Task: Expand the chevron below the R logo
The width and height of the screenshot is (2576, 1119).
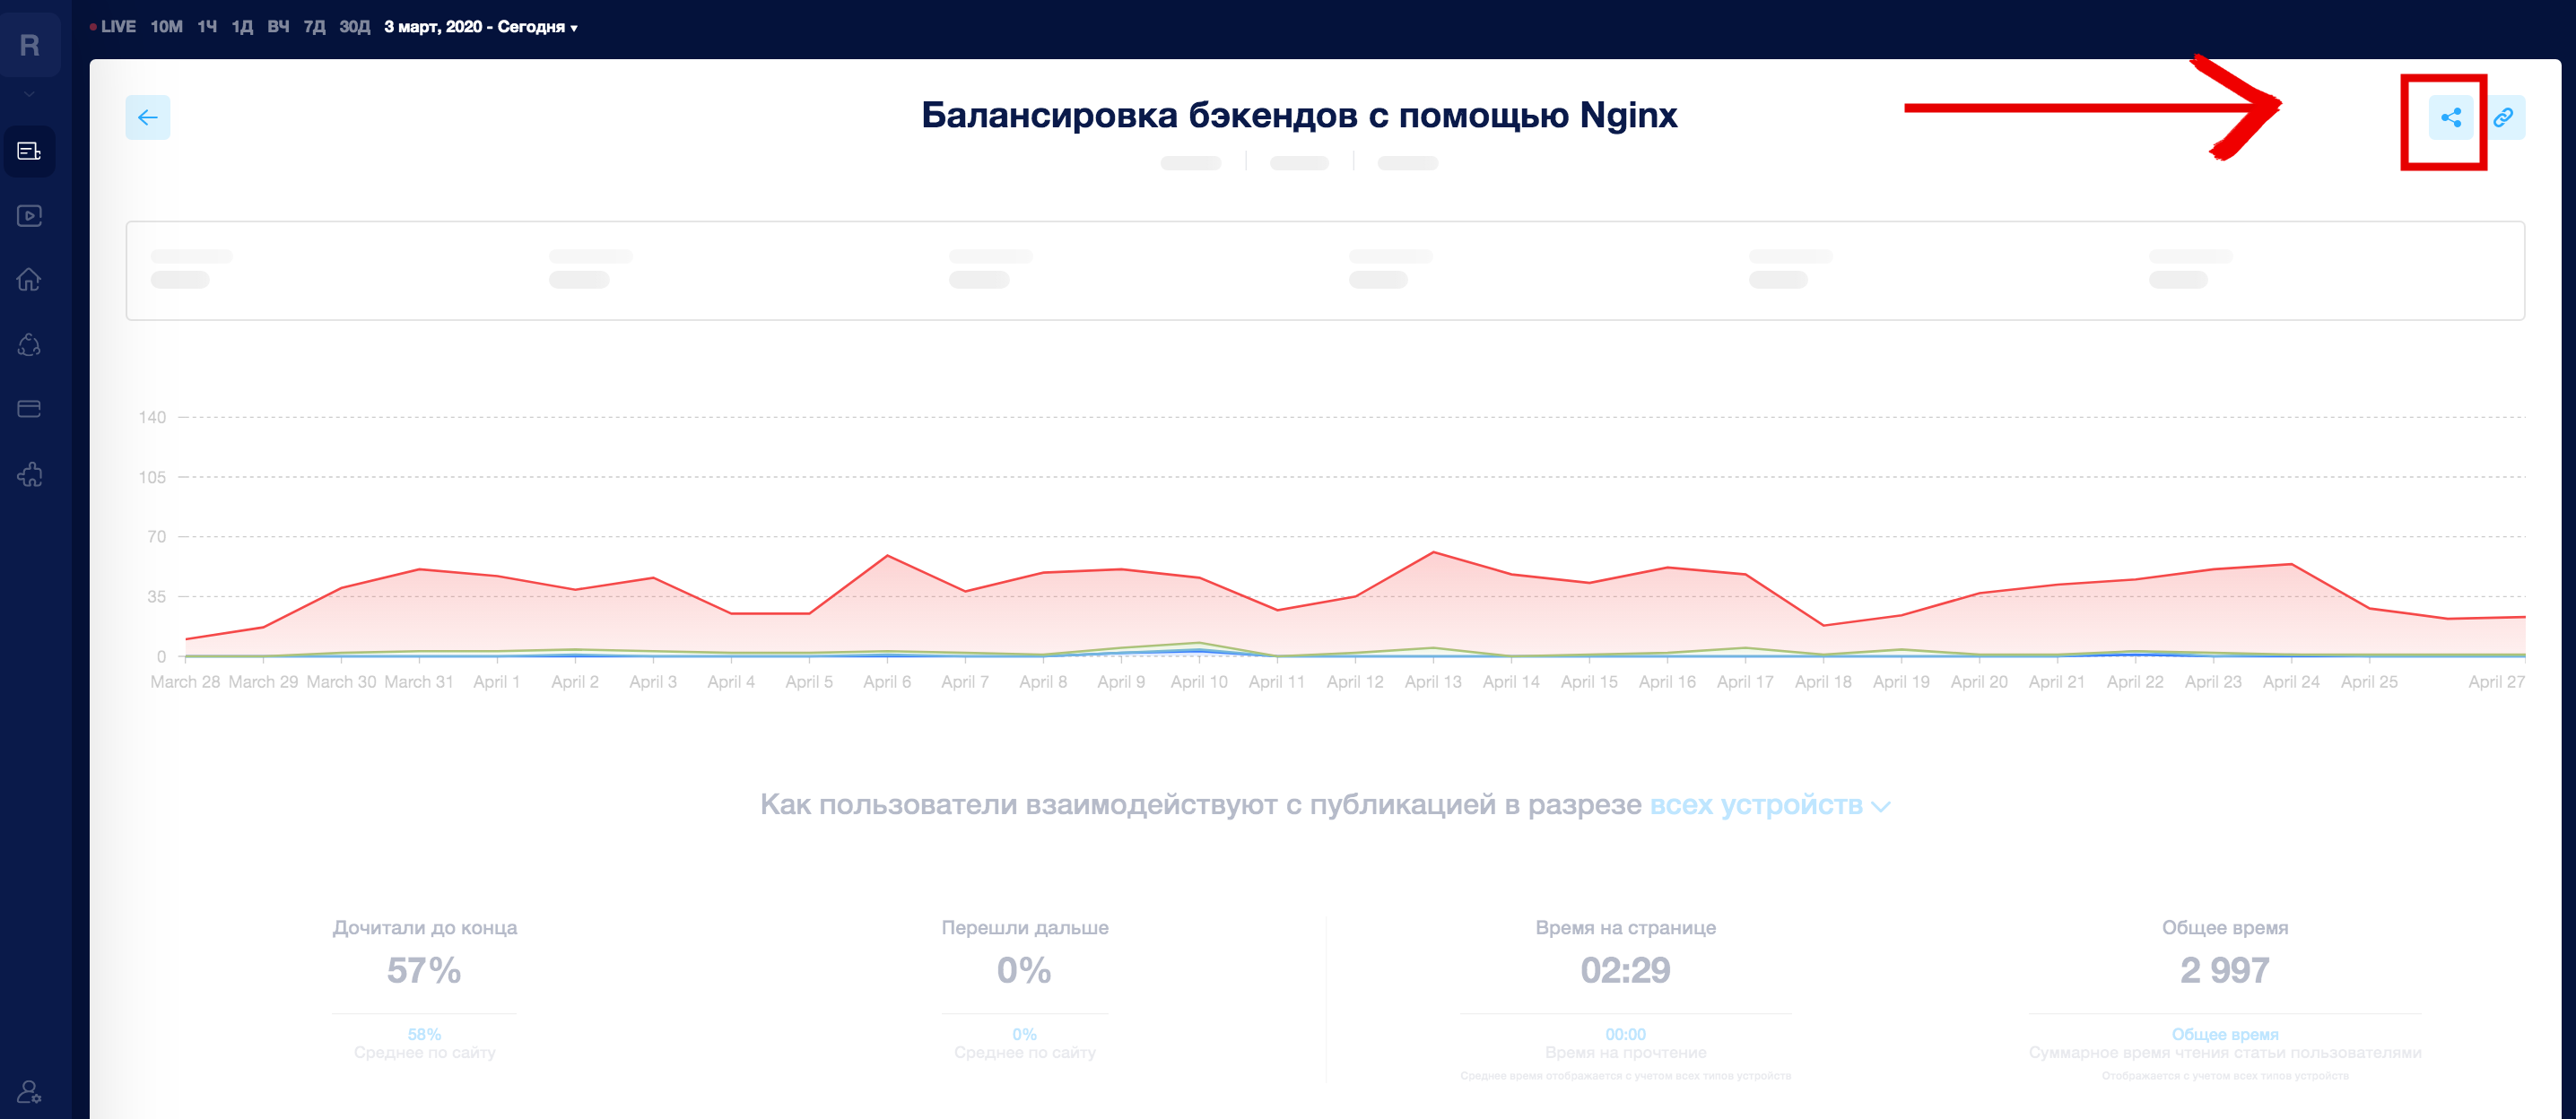Action: 30,95
